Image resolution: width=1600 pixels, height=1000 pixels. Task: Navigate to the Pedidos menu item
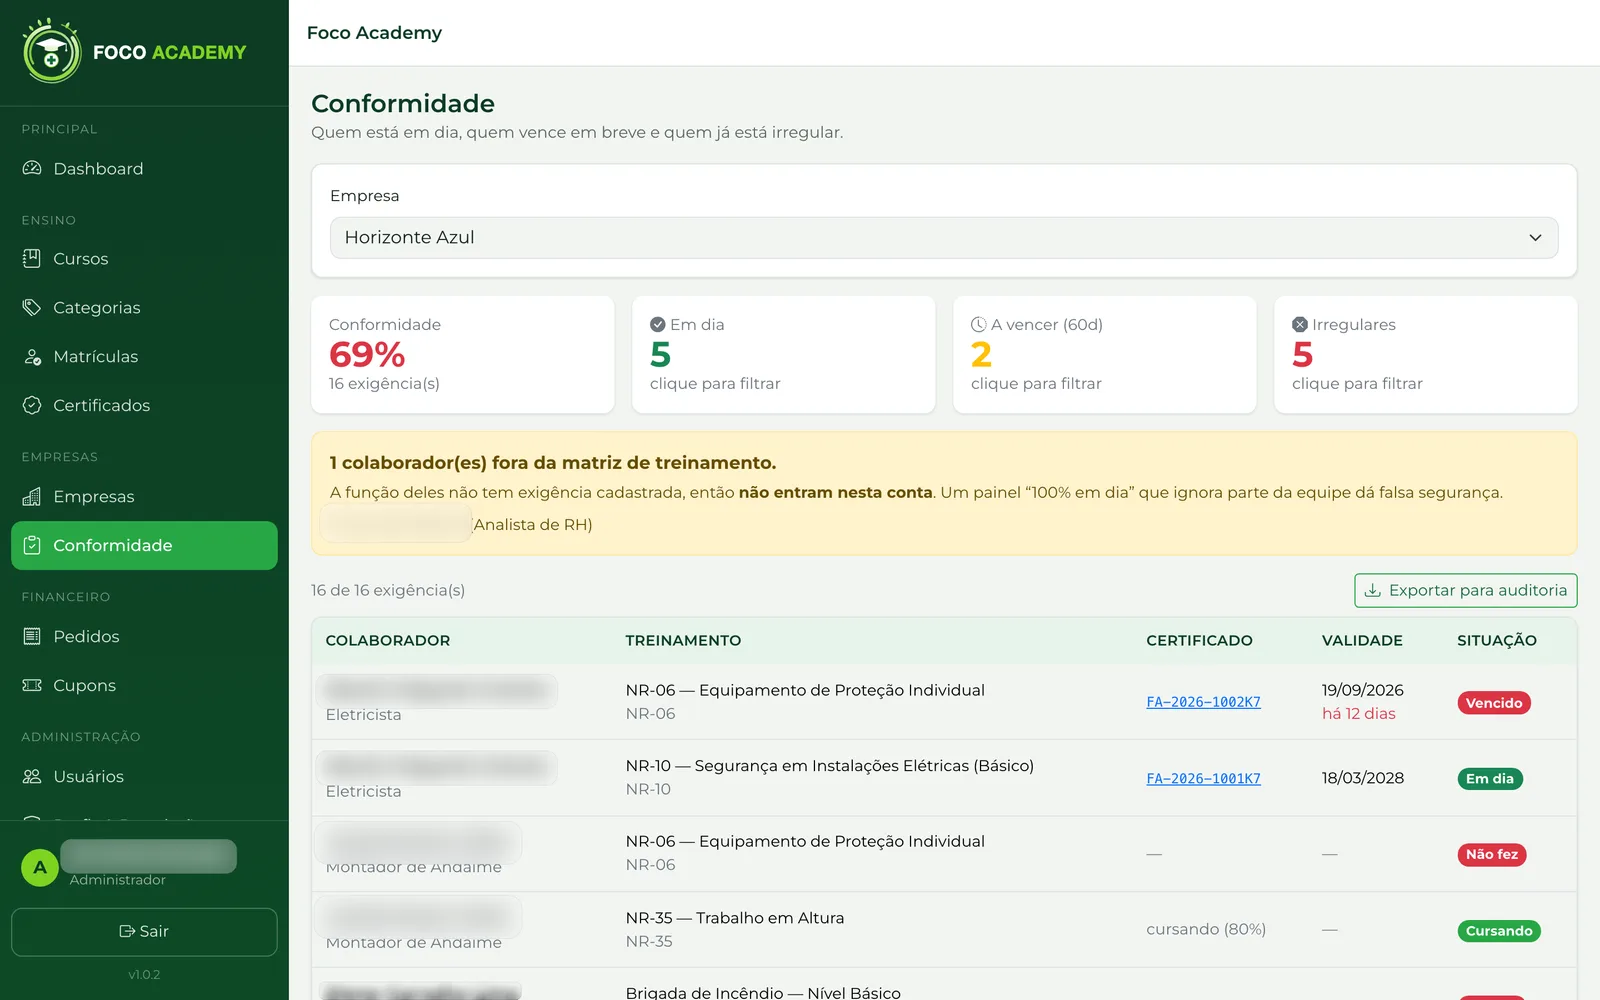[144, 636]
